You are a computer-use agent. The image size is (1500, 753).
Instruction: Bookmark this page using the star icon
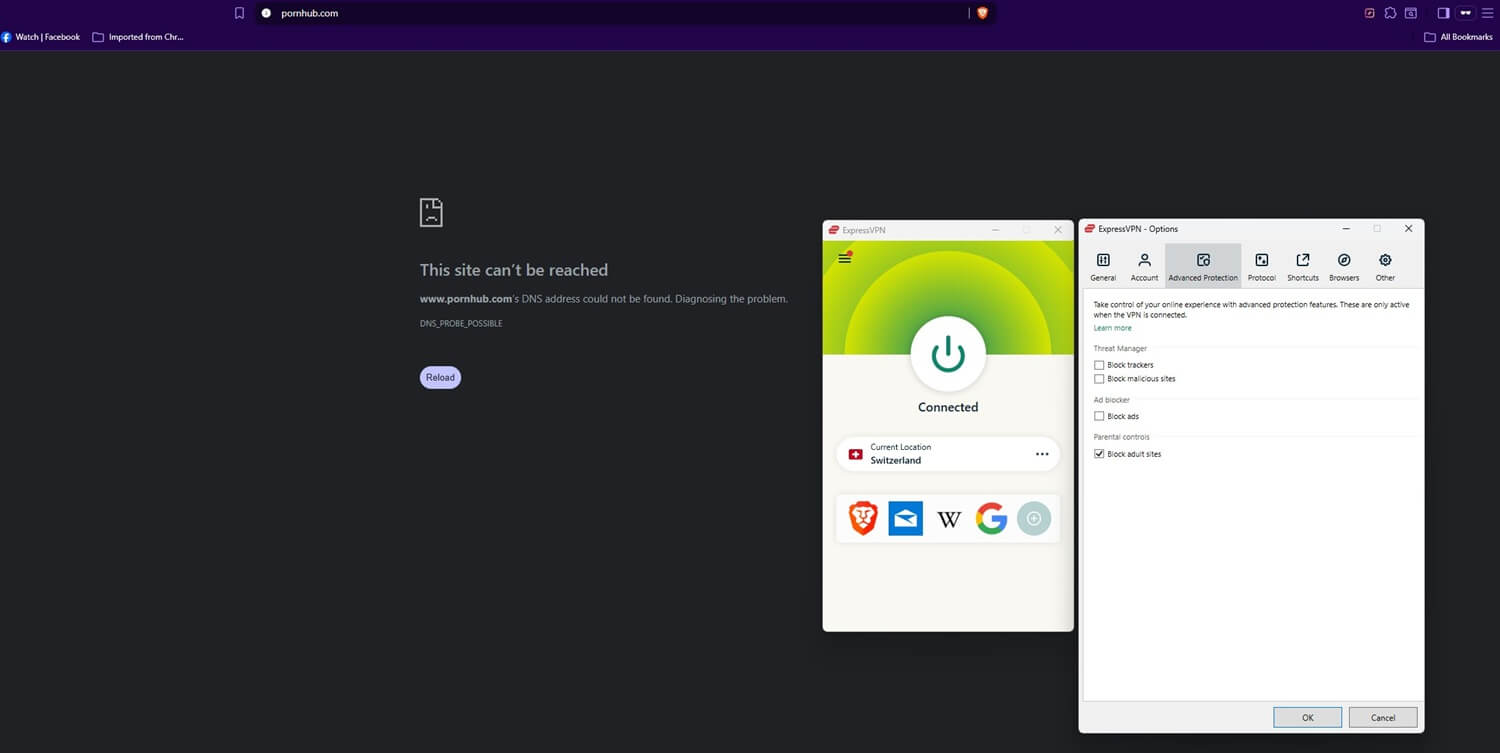coord(239,13)
